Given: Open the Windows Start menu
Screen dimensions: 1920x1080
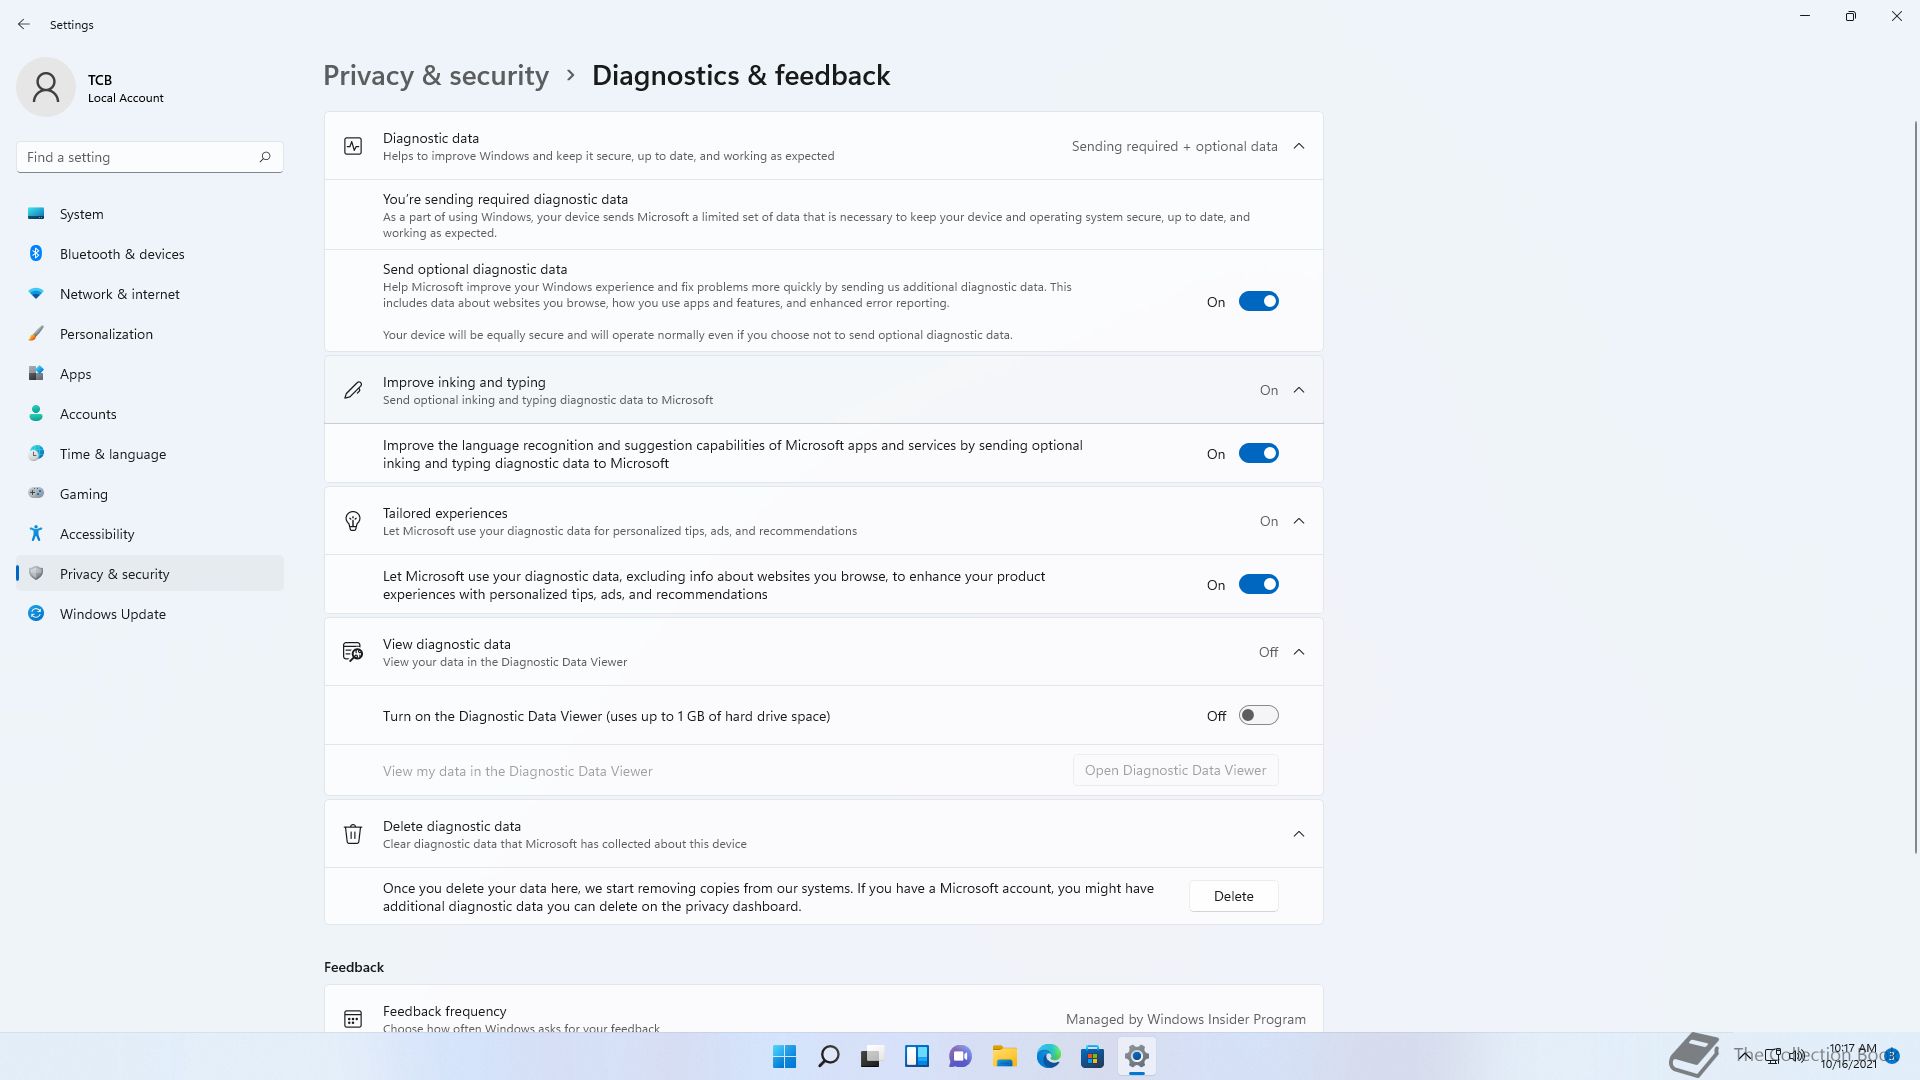Looking at the screenshot, I should [x=785, y=1056].
